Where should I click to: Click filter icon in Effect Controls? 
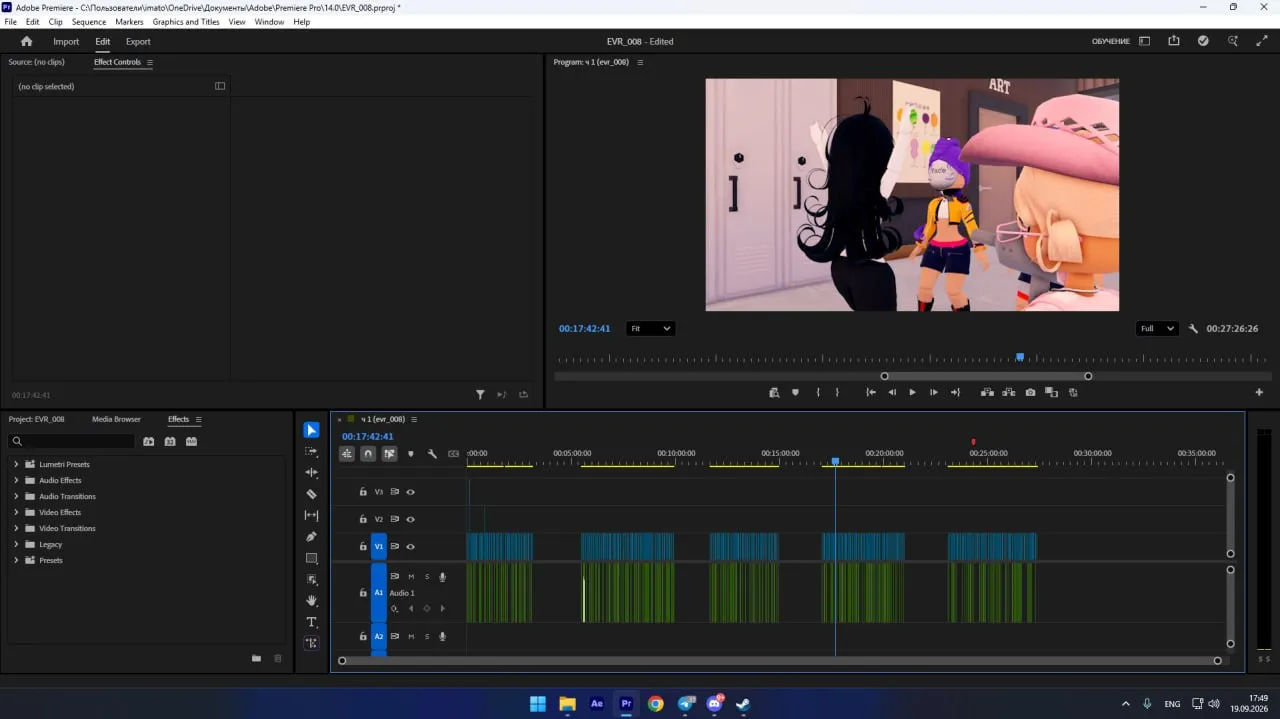480,395
